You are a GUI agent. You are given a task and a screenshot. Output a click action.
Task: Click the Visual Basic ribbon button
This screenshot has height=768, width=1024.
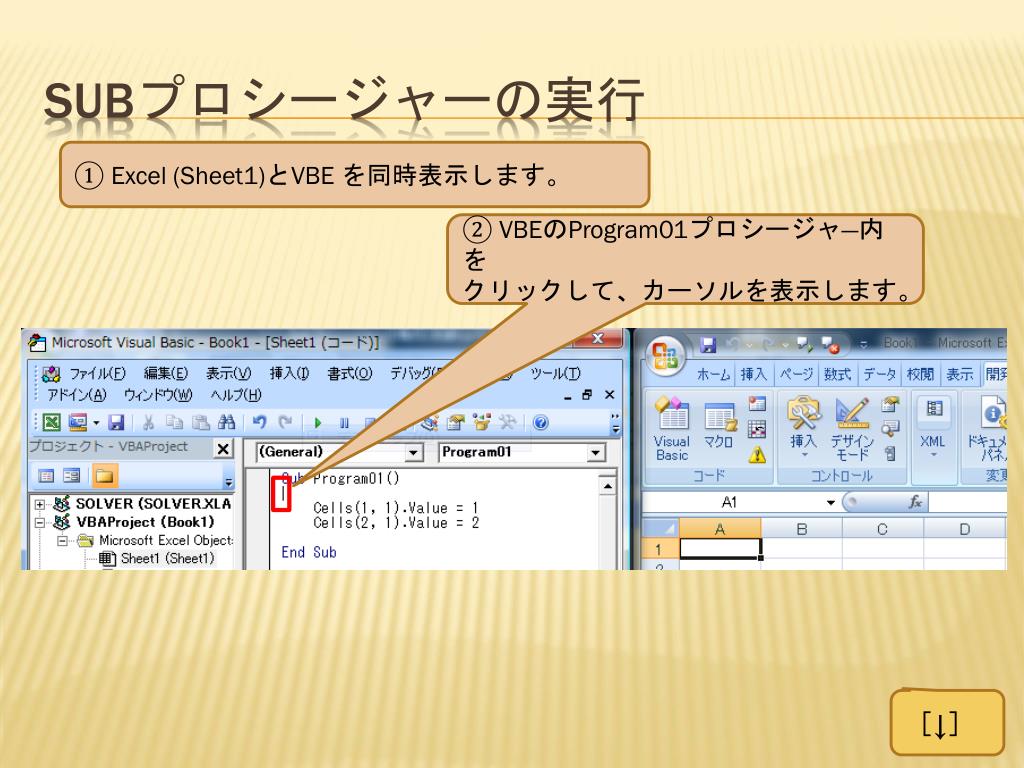point(672,429)
